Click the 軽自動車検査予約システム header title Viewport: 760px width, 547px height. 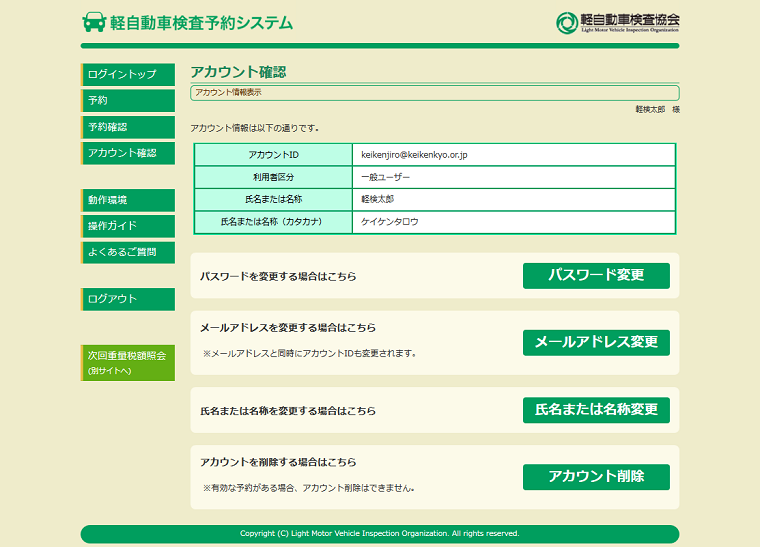click(201, 22)
